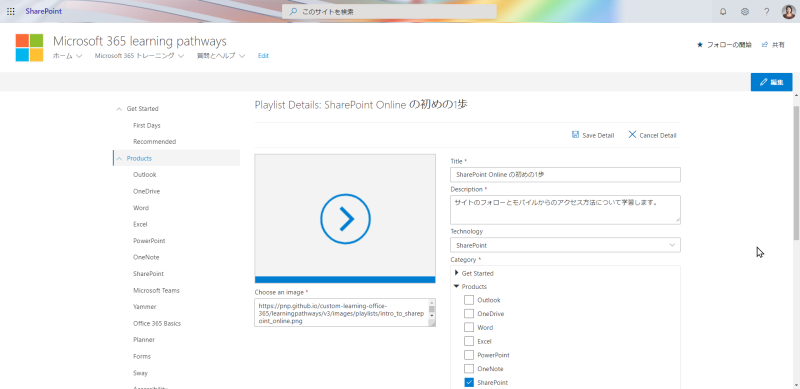
Task: Collapse the Get Started sidebar group
Action: (x=119, y=109)
